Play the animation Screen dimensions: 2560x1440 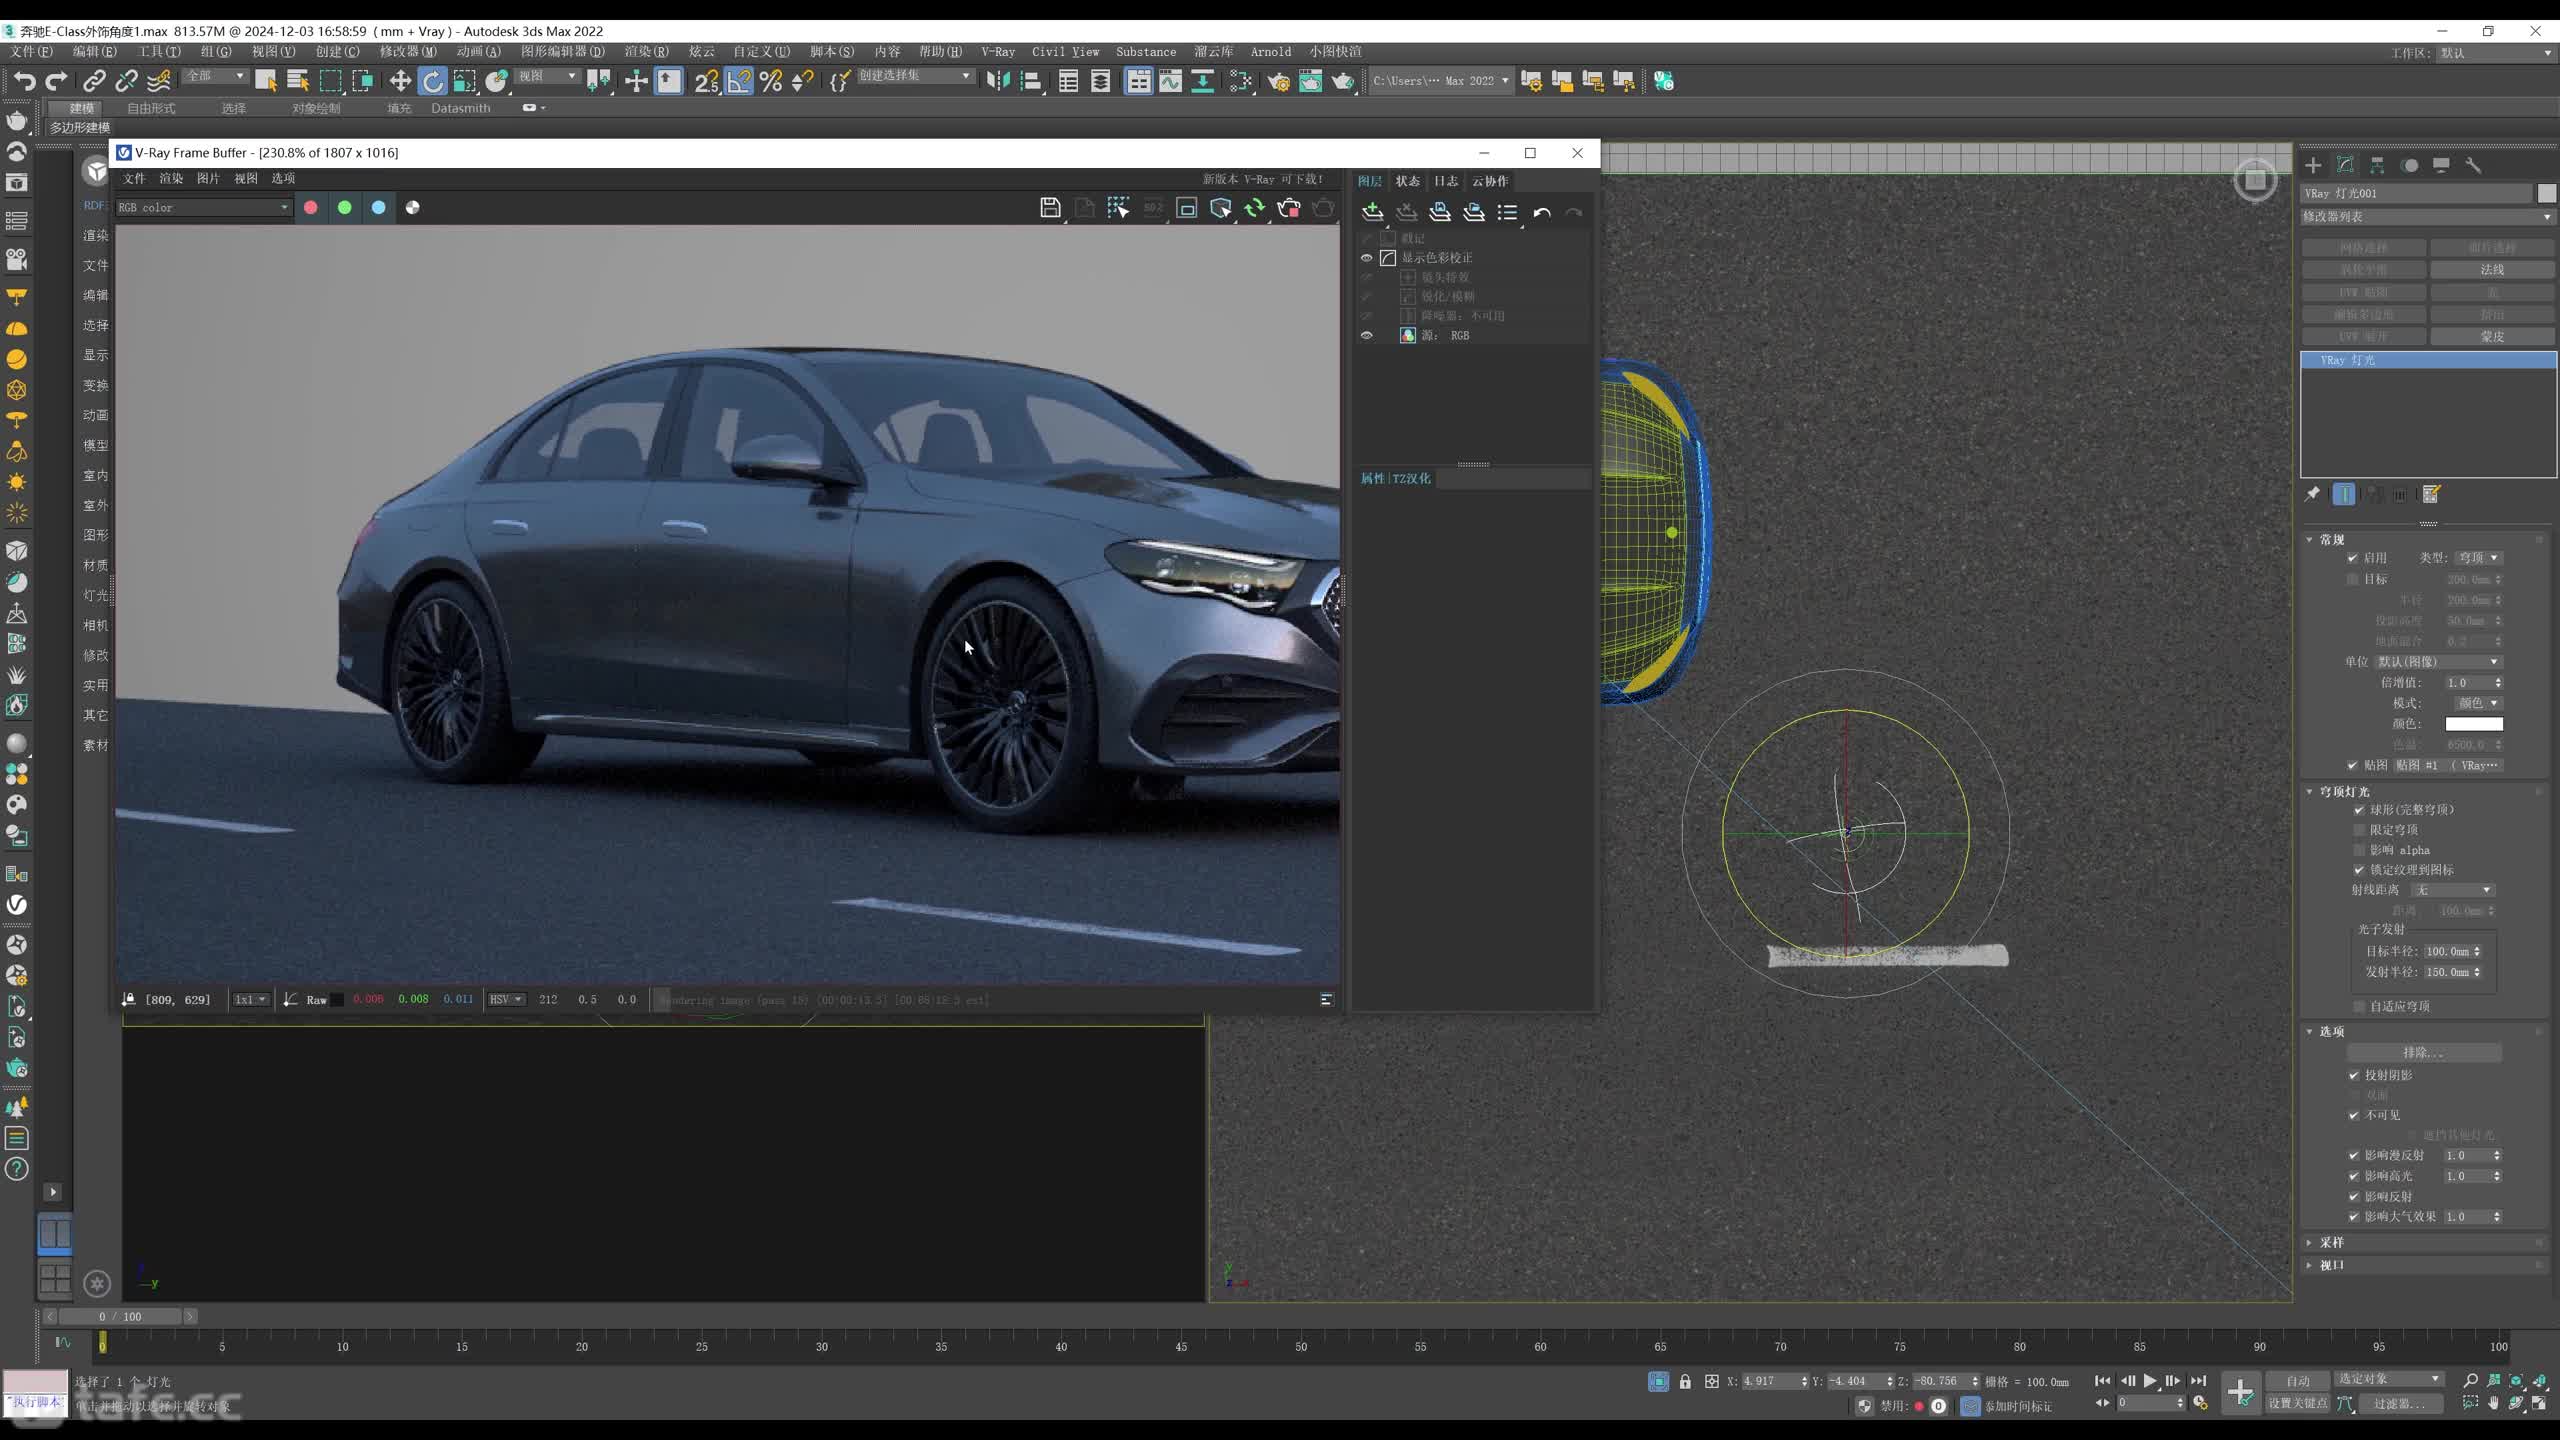[2149, 1381]
